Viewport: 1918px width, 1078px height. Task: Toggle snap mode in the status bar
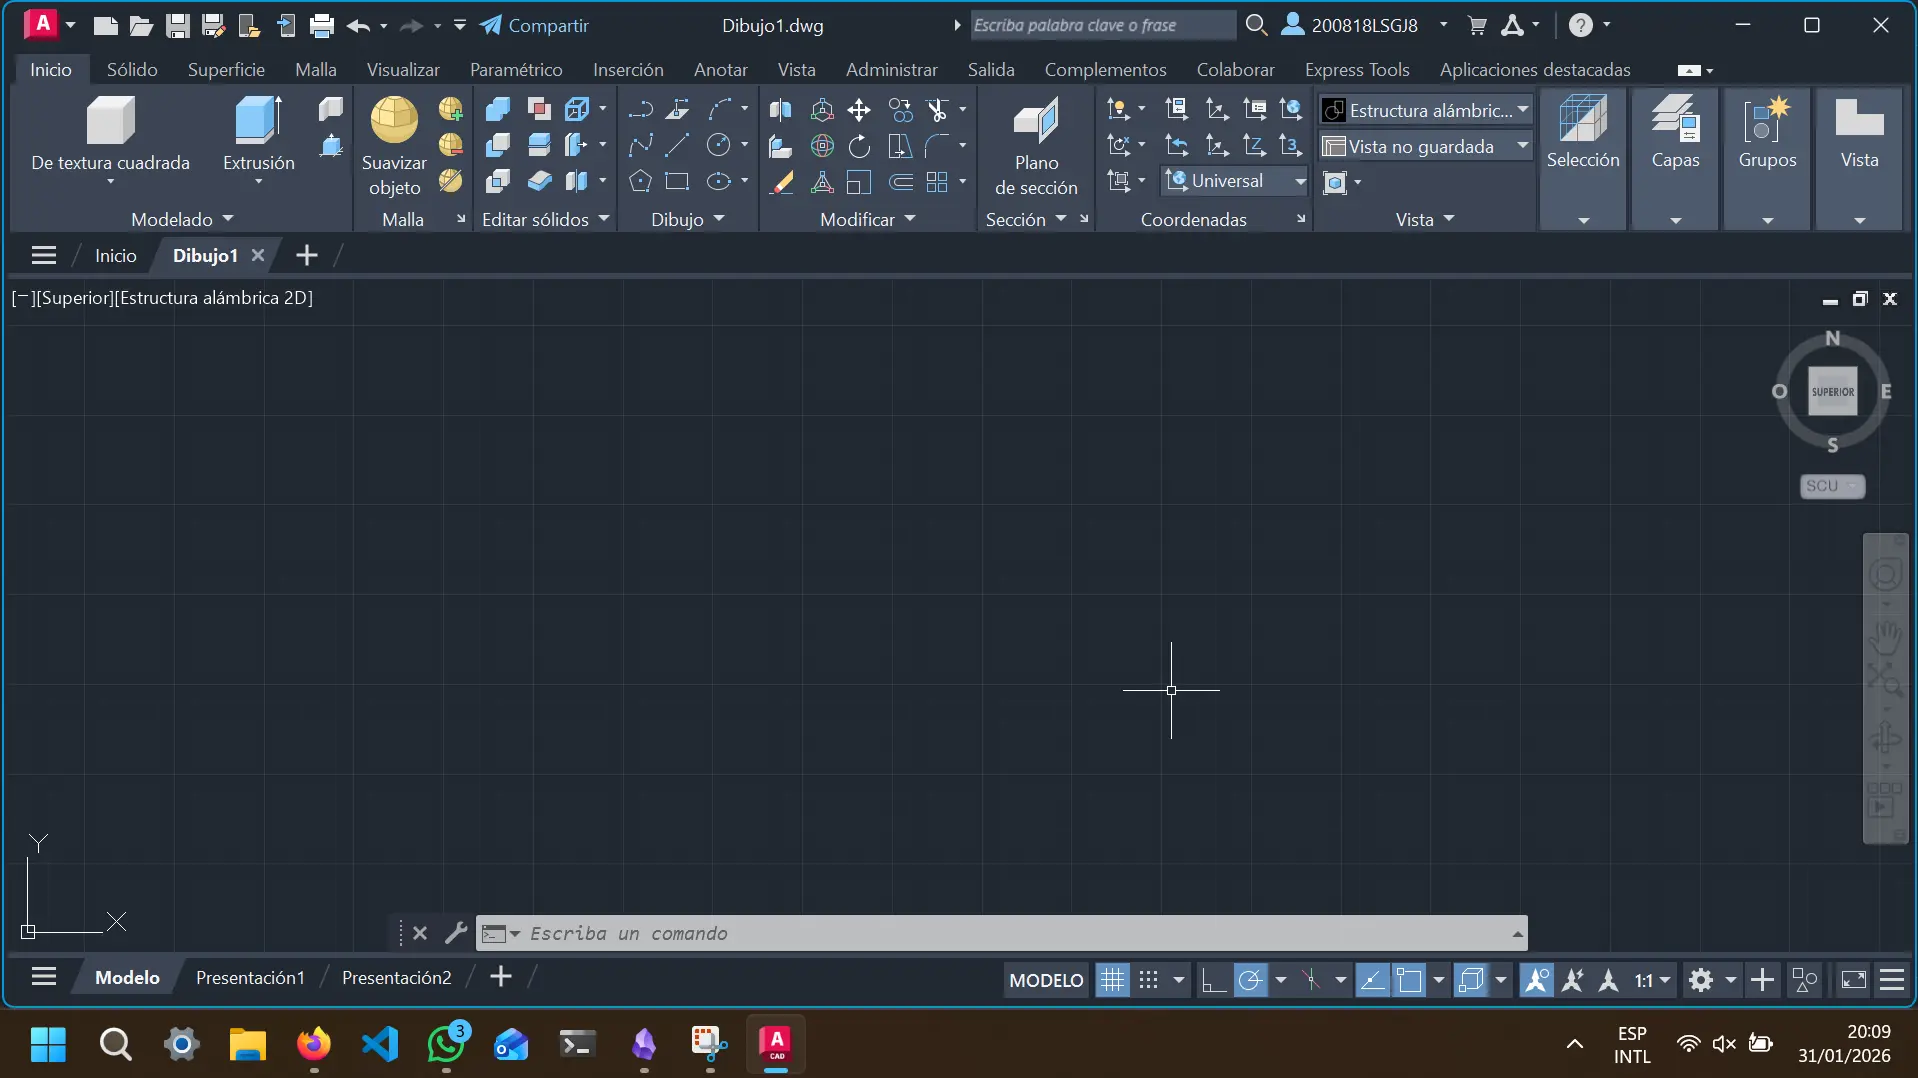point(1147,979)
